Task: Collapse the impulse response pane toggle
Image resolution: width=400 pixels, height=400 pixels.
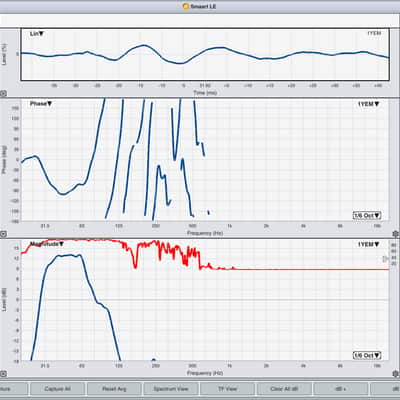Action: coord(3,94)
